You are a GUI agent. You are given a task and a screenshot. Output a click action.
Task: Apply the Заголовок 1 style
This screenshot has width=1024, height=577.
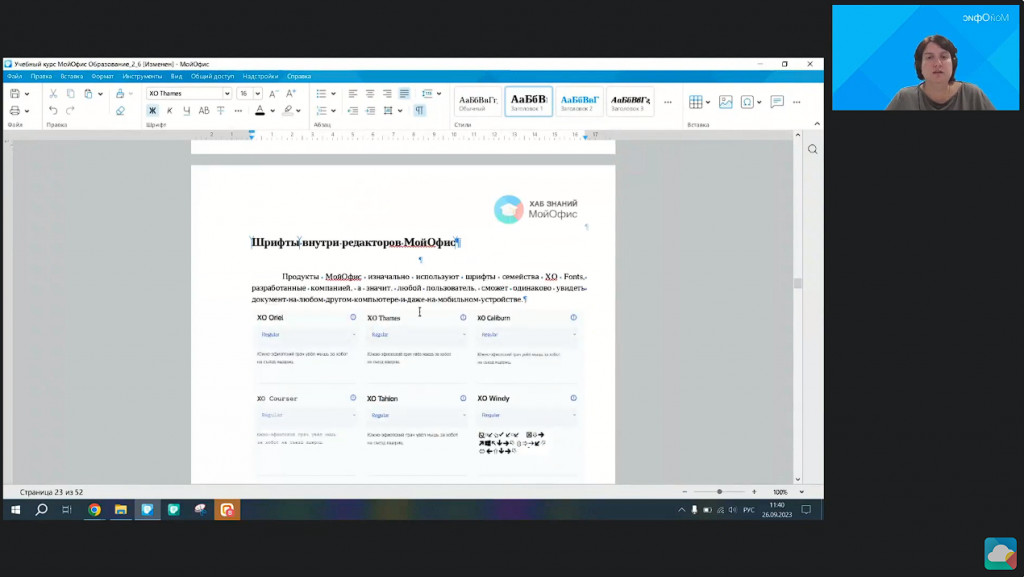point(528,101)
